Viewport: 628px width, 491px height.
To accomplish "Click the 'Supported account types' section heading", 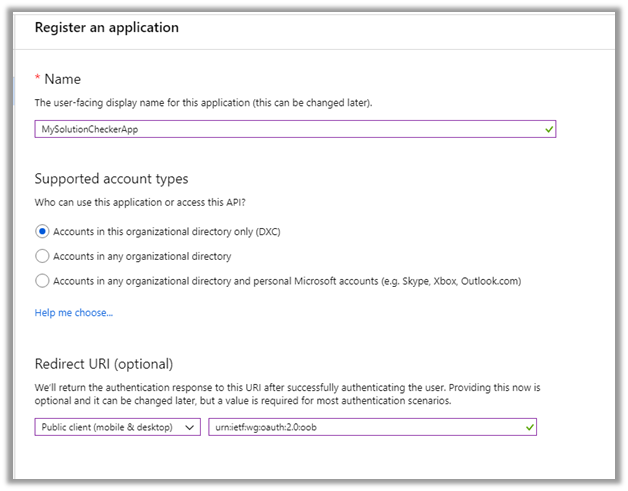I will 111,179.
